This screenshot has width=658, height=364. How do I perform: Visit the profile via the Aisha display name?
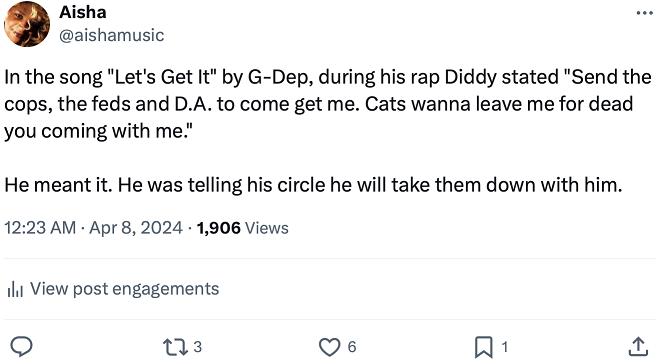pyautogui.click(x=83, y=12)
